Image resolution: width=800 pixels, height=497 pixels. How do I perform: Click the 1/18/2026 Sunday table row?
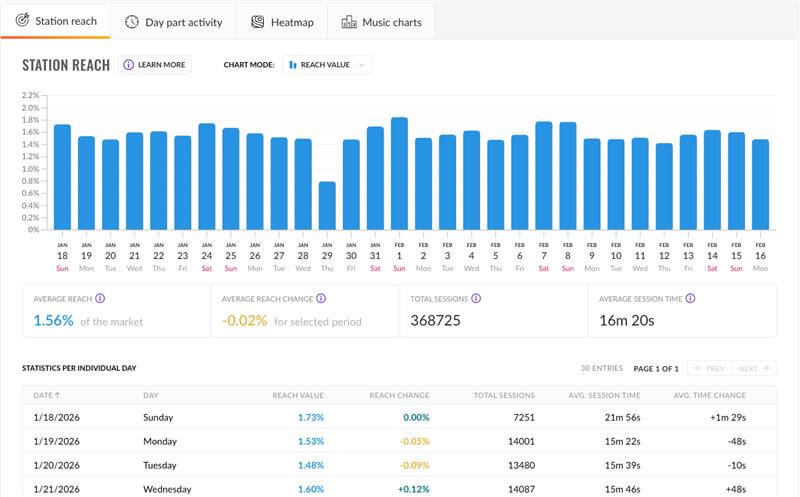coord(400,416)
